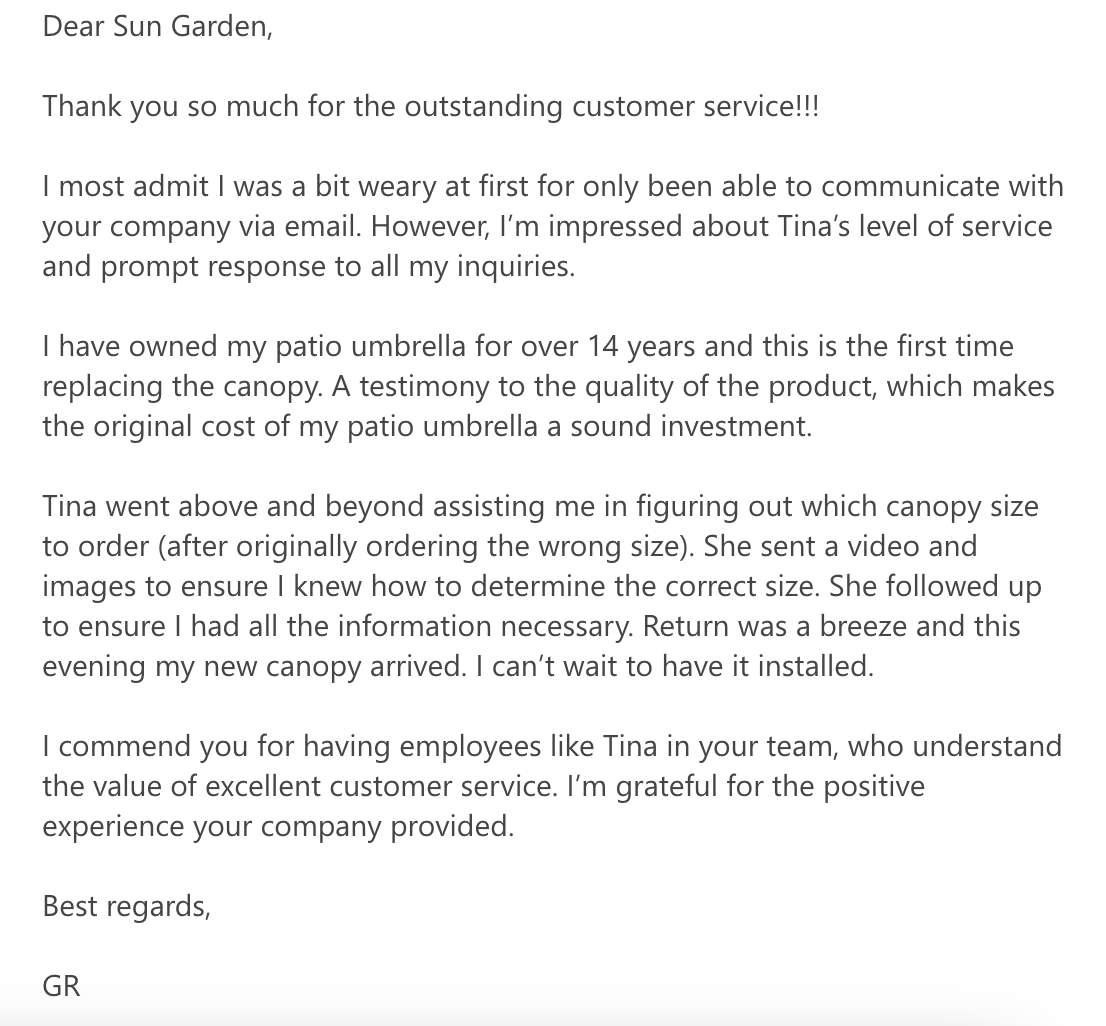1106x1026 pixels.
Task: Click 'customer service!!!' at end of thank-you line
Action: [695, 106]
